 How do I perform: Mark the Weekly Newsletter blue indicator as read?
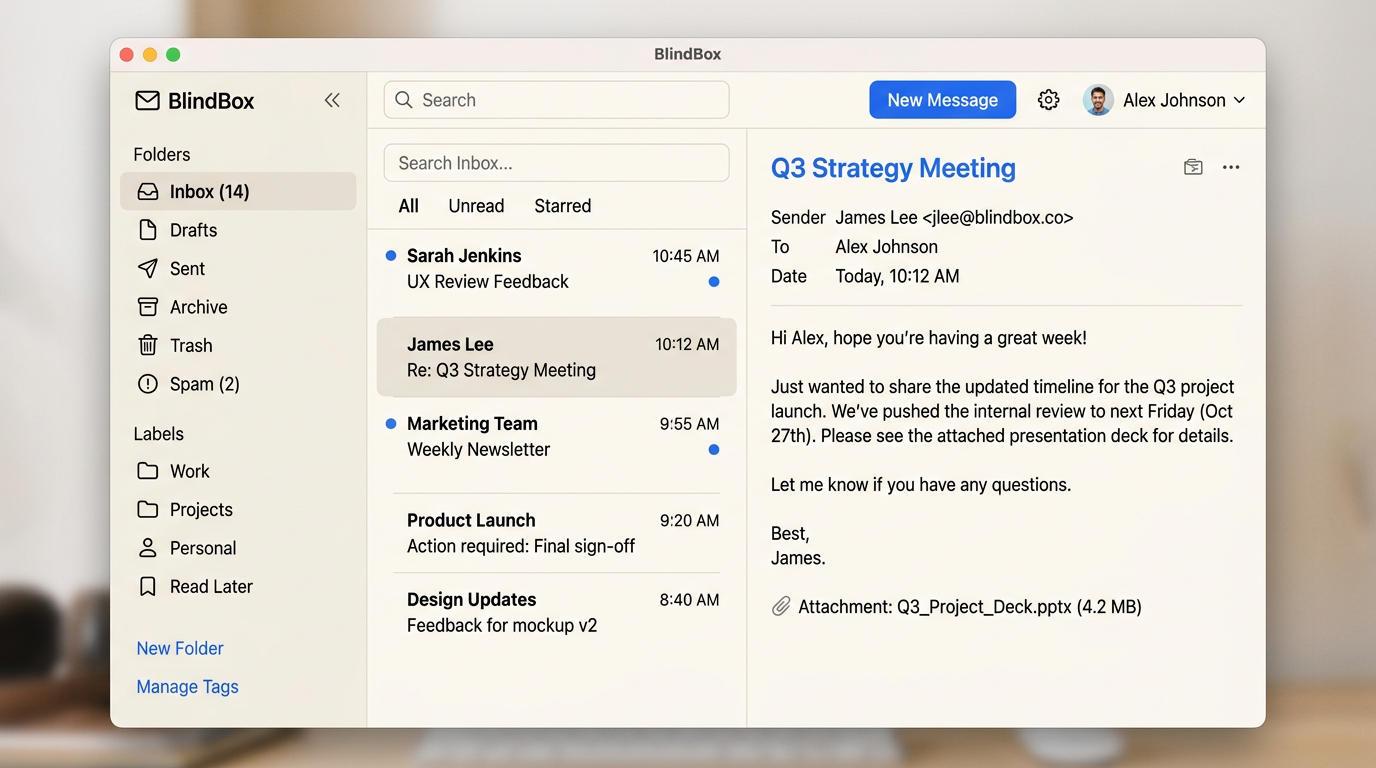pyautogui.click(x=714, y=449)
